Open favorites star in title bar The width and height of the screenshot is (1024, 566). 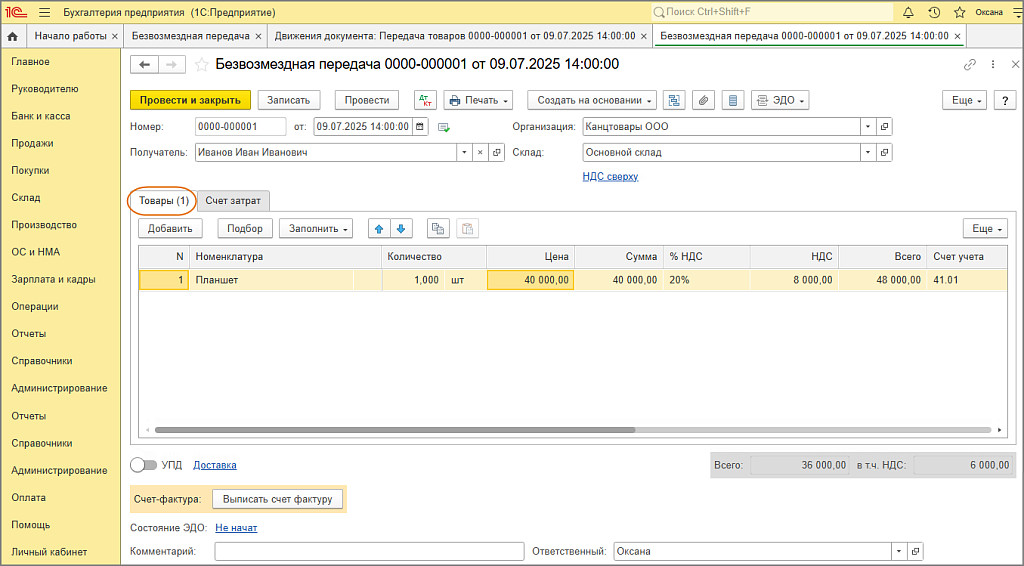[959, 12]
